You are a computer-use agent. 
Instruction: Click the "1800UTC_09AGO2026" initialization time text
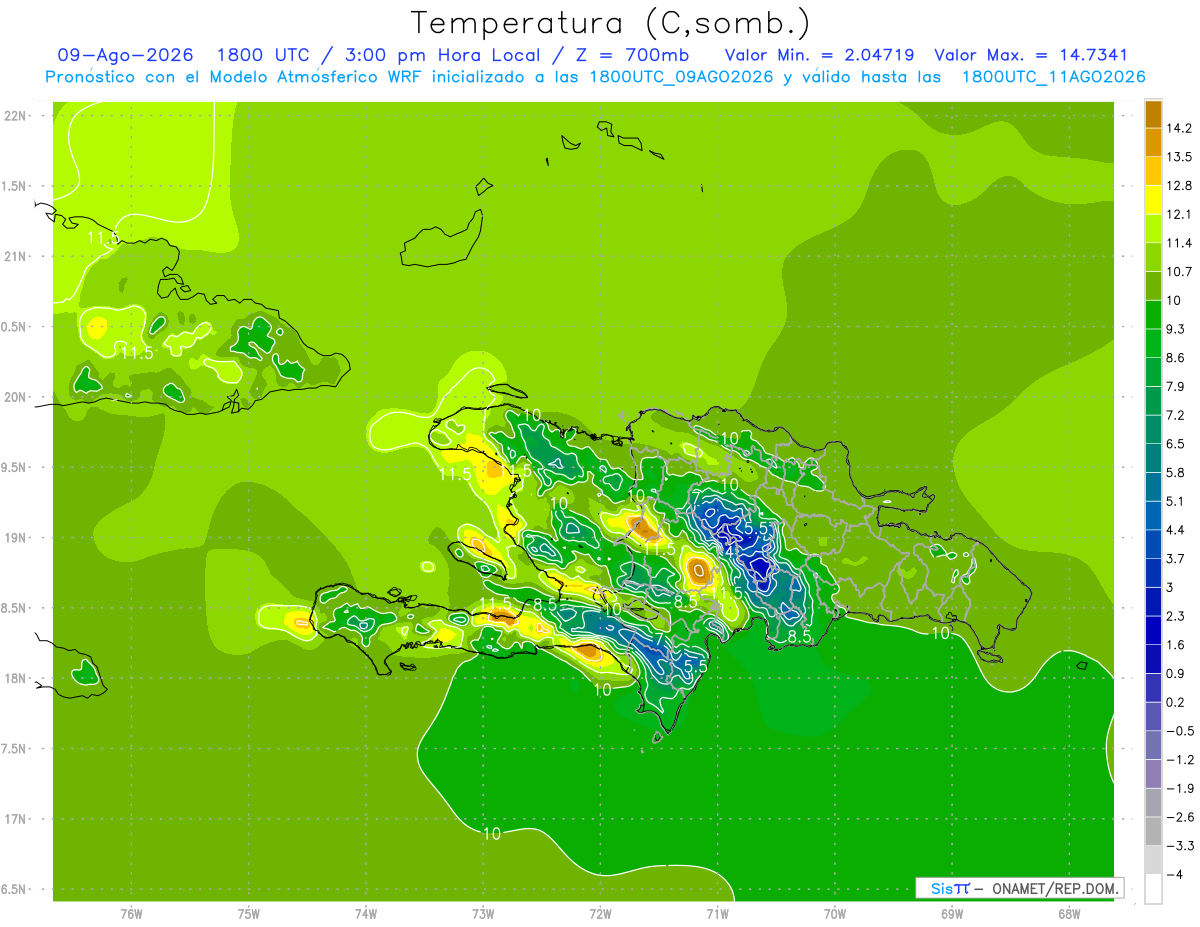pos(681,77)
